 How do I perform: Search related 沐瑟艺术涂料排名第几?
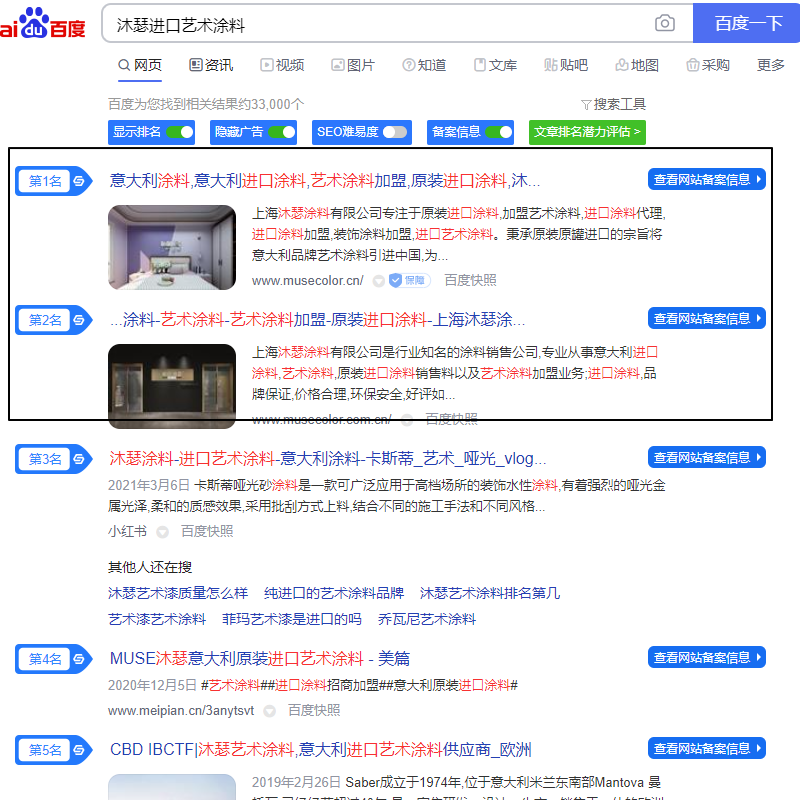tap(490, 593)
